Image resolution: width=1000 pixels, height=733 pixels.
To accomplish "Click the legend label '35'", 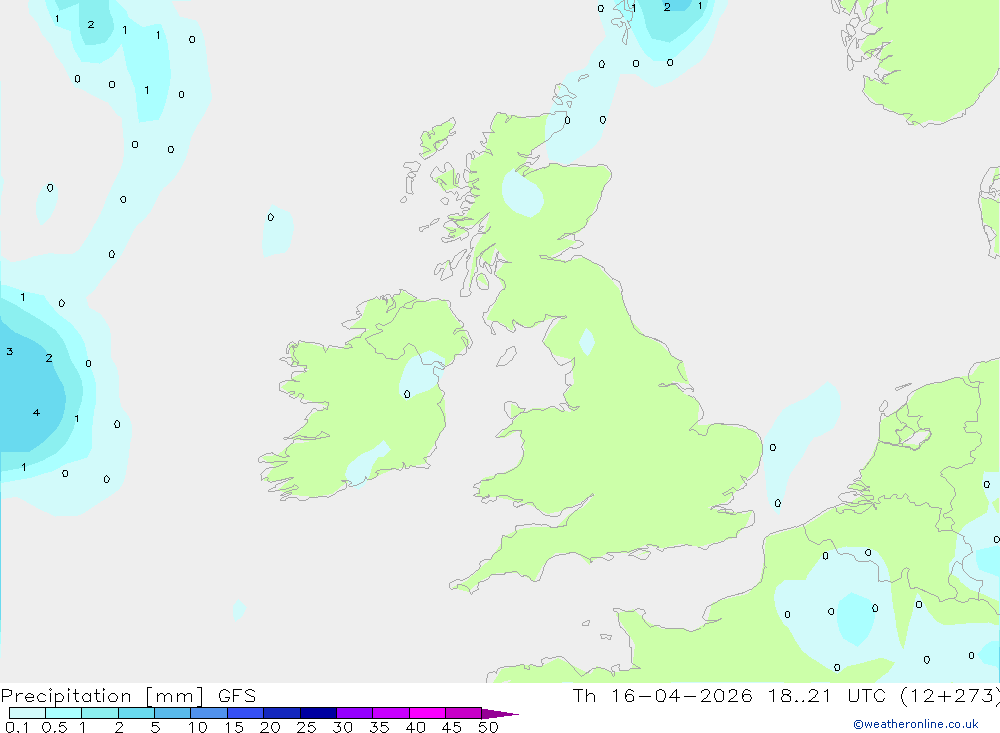I will (379, 727).
